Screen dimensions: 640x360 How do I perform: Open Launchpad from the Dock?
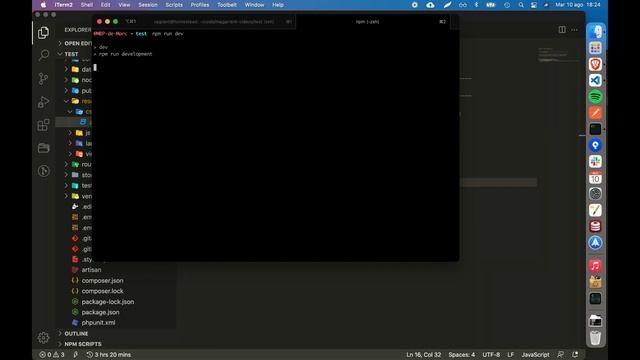595,48
